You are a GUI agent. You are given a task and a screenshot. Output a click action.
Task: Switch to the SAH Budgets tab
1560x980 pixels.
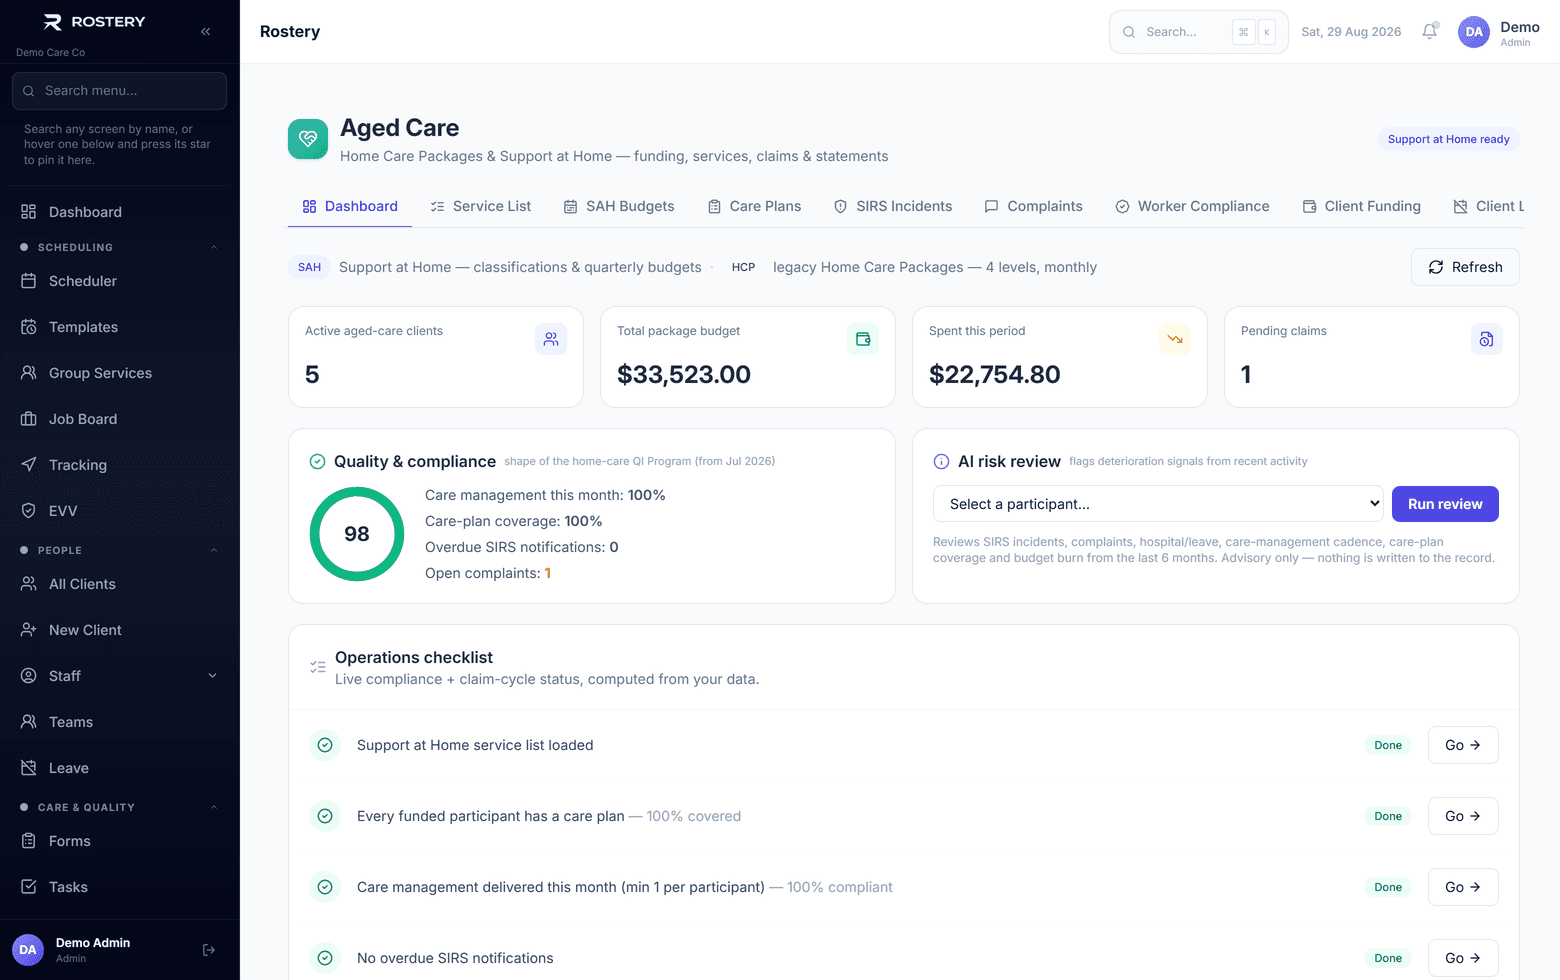619,206
